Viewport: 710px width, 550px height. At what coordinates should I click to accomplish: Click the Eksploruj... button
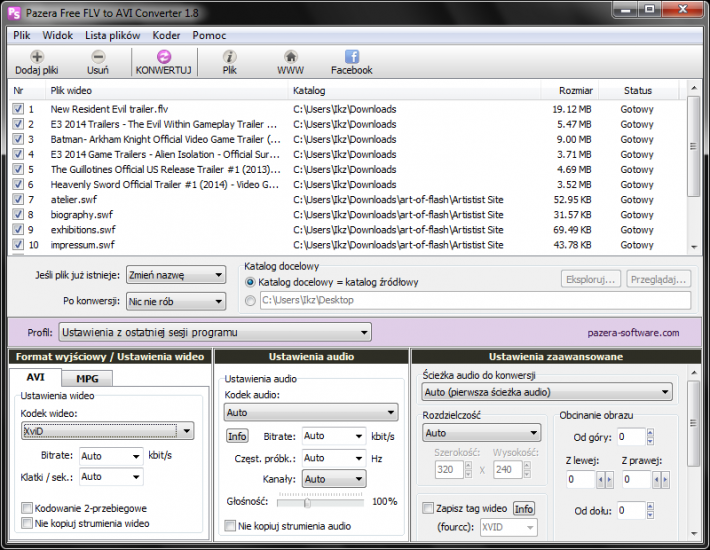pos(590,280)
